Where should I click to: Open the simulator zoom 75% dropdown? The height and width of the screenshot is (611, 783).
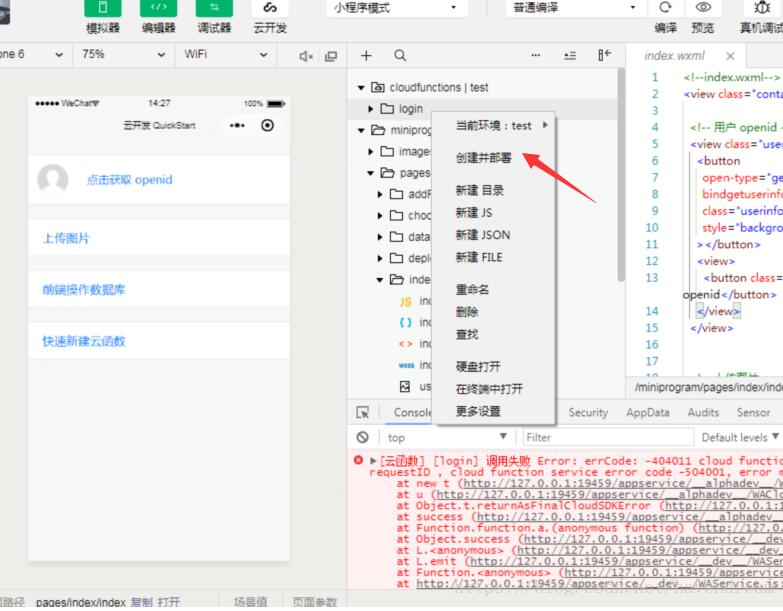(123, 54)
